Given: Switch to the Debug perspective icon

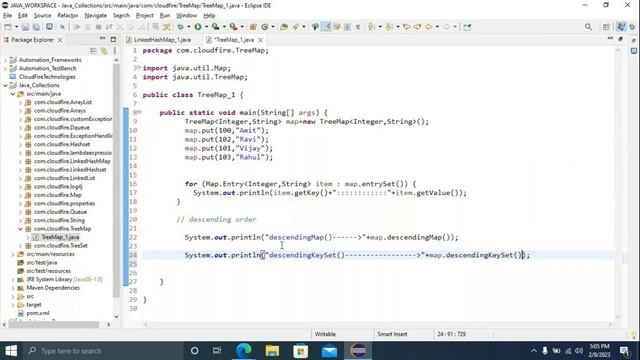Looking at the screenshot, I should [633, 27].
